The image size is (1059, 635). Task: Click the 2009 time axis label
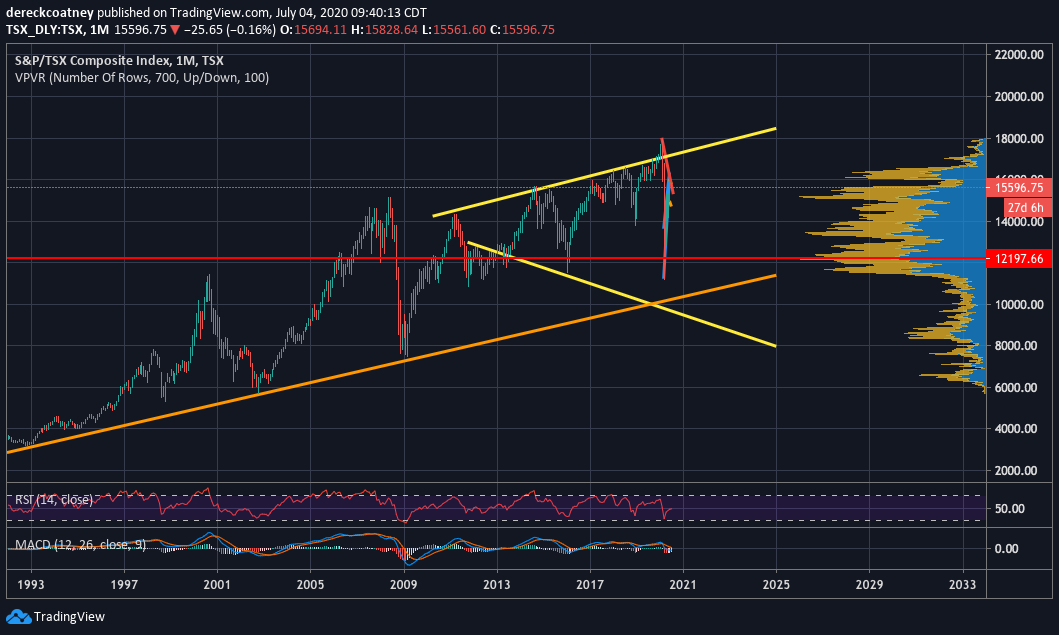point(403,584)
